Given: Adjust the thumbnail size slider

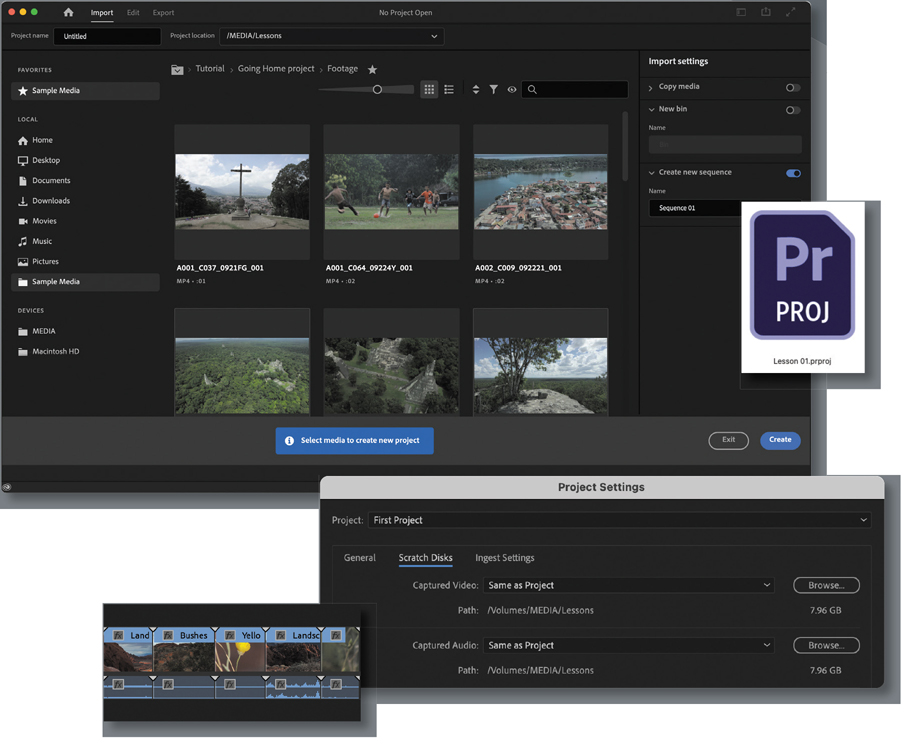Looking at the screenshot, I should (377, 89).
